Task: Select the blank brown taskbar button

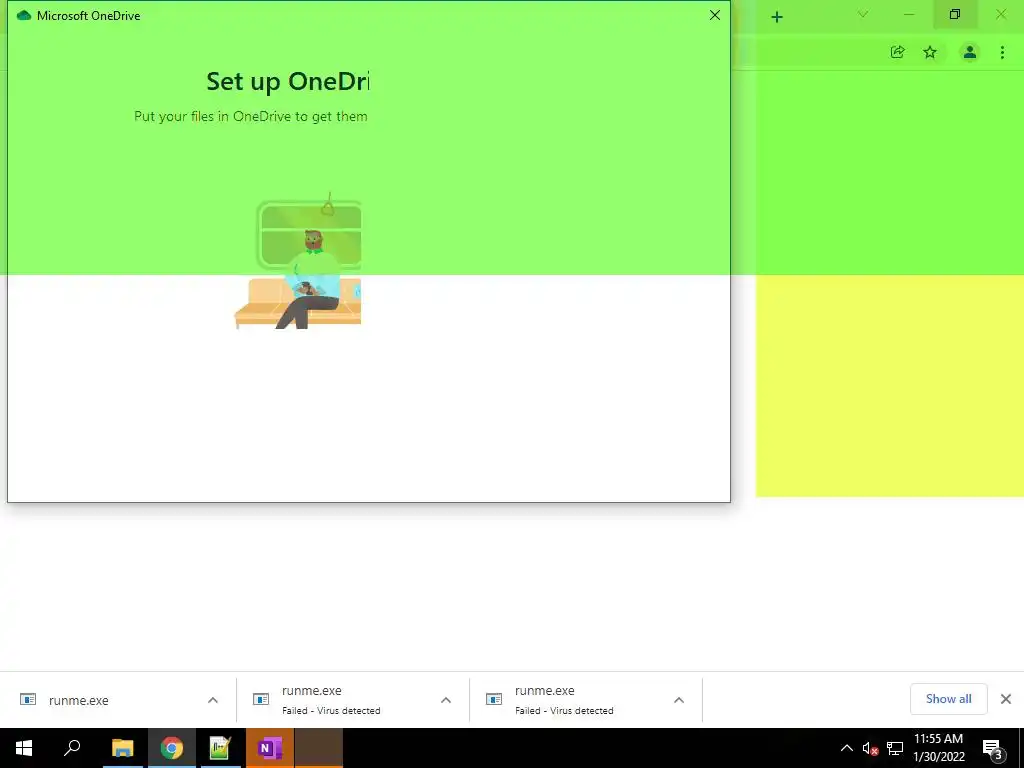Action: coord(319,748)
